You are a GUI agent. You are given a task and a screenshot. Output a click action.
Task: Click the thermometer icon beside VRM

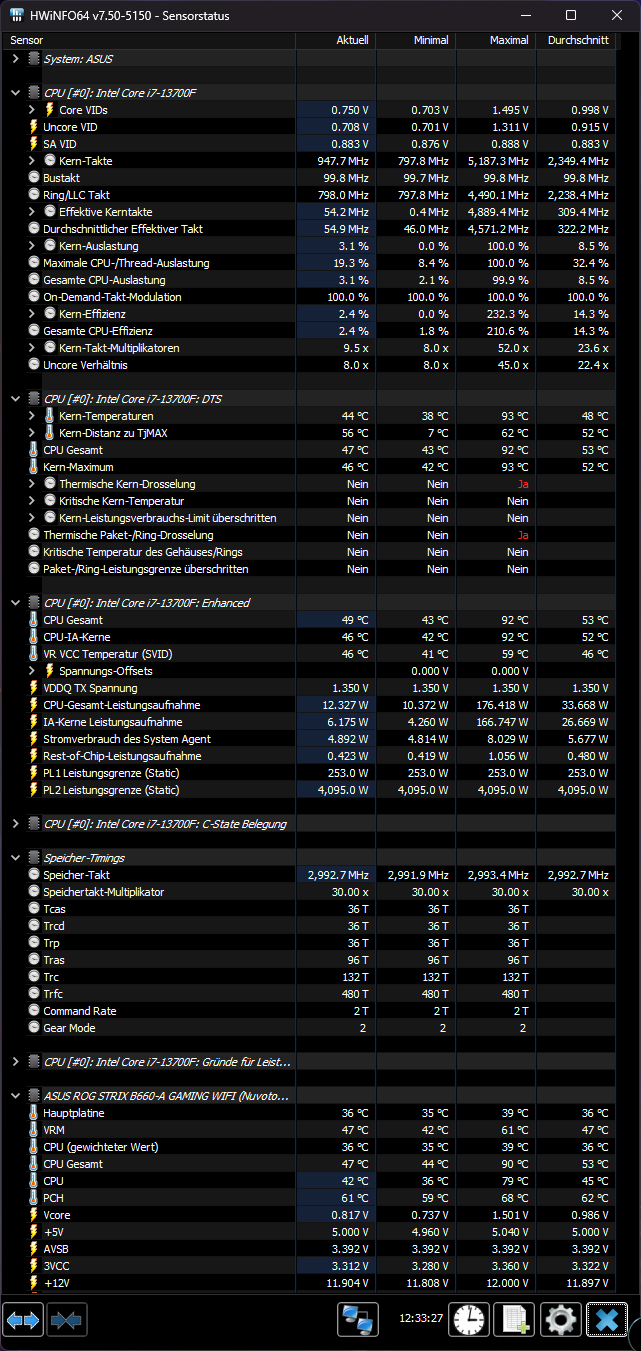(35, 1130)
